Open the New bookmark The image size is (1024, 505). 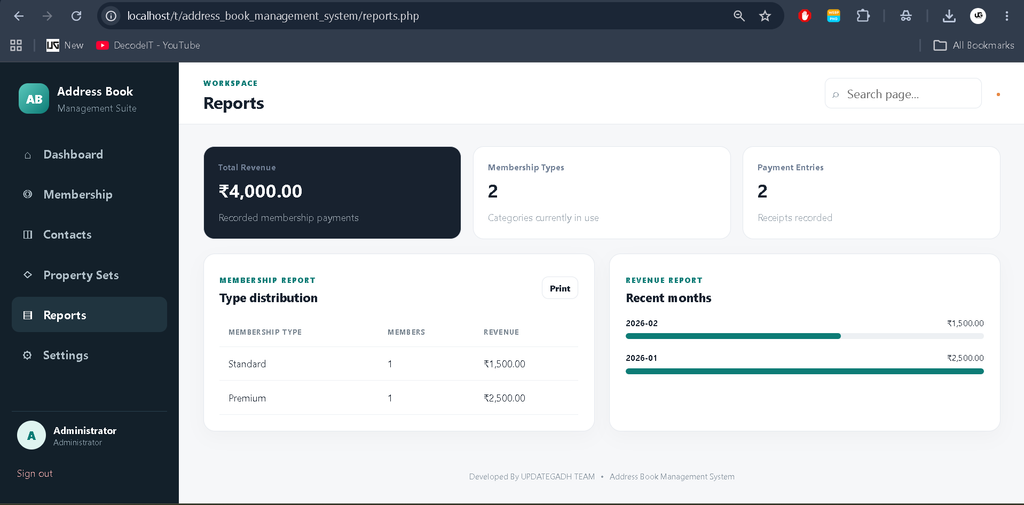[65, 45]
